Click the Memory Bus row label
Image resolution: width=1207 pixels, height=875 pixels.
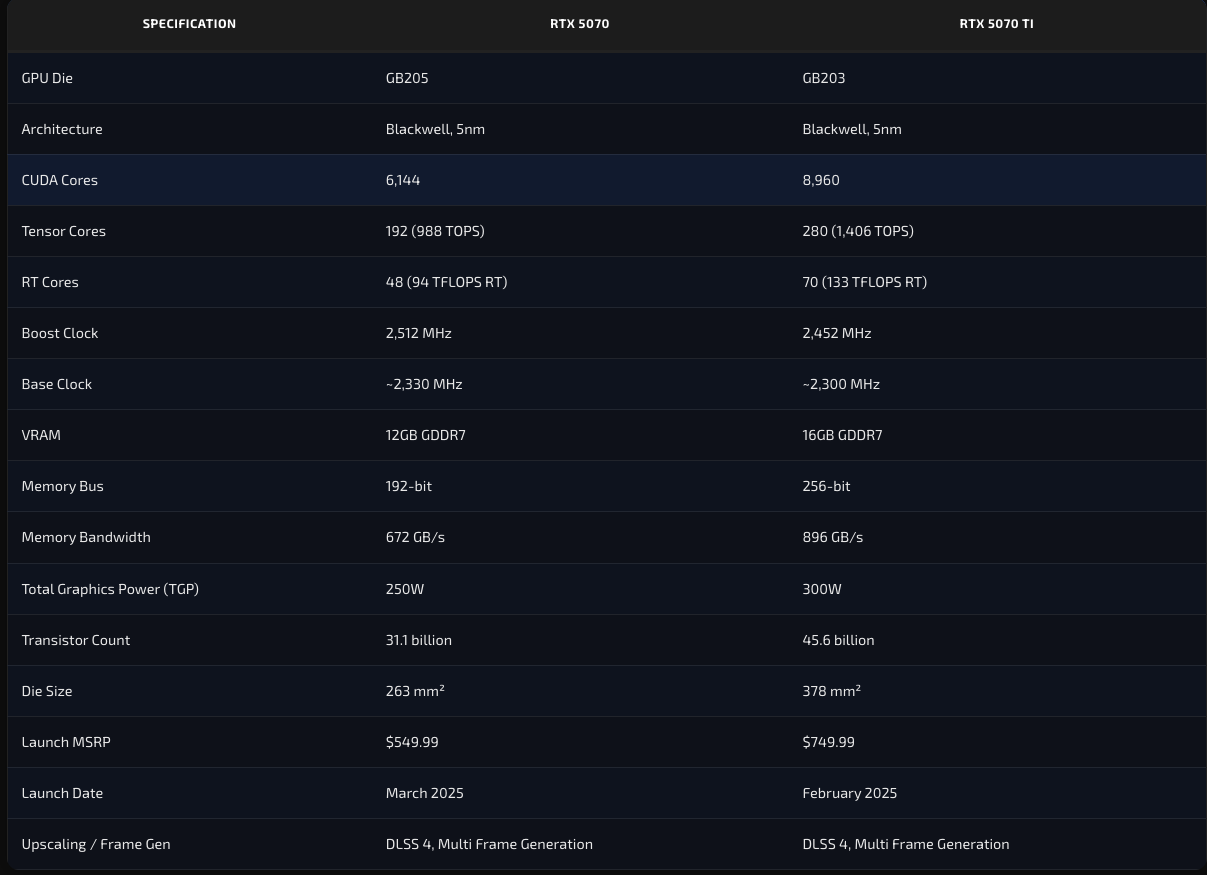pos(63,486)
